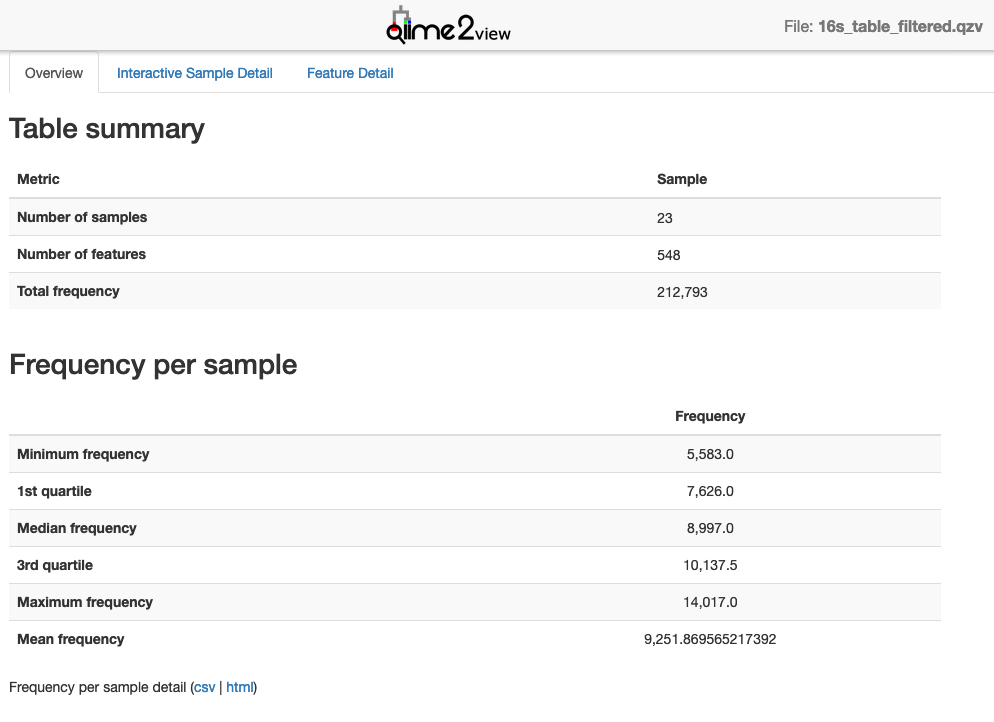Select the Mean frequency value 9,251.869565217392

coord(710,639)
